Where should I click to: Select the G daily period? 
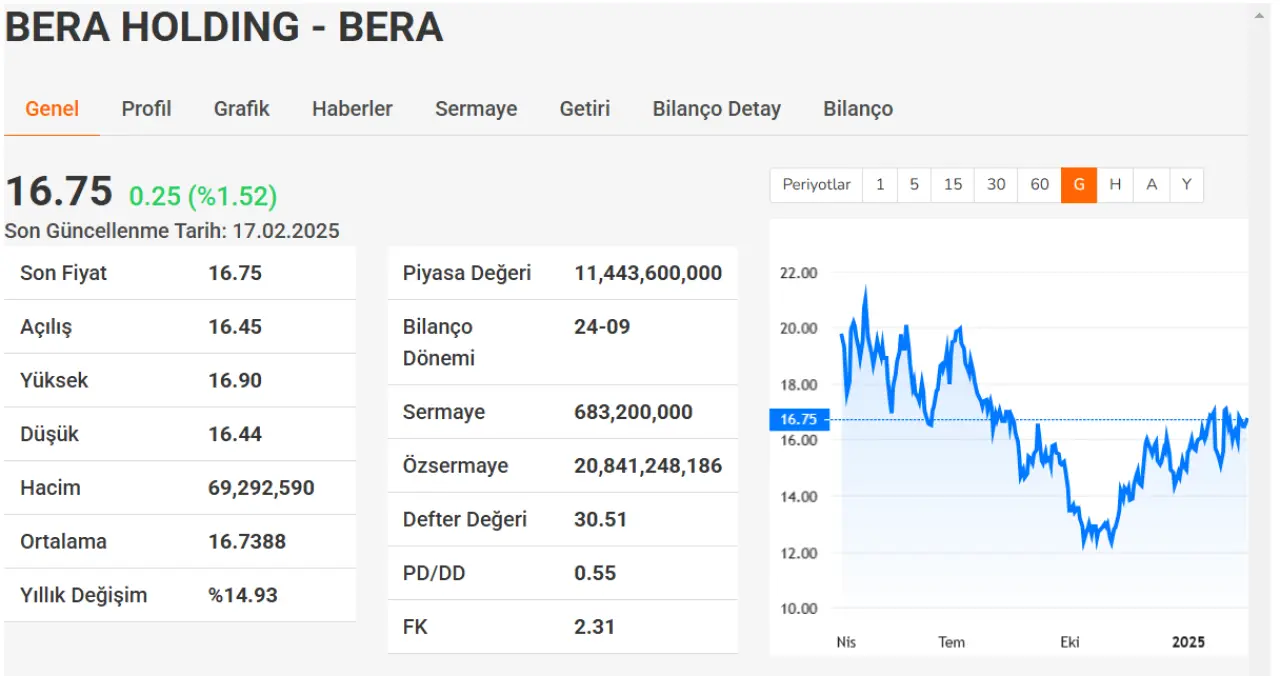click(1079, 185)
